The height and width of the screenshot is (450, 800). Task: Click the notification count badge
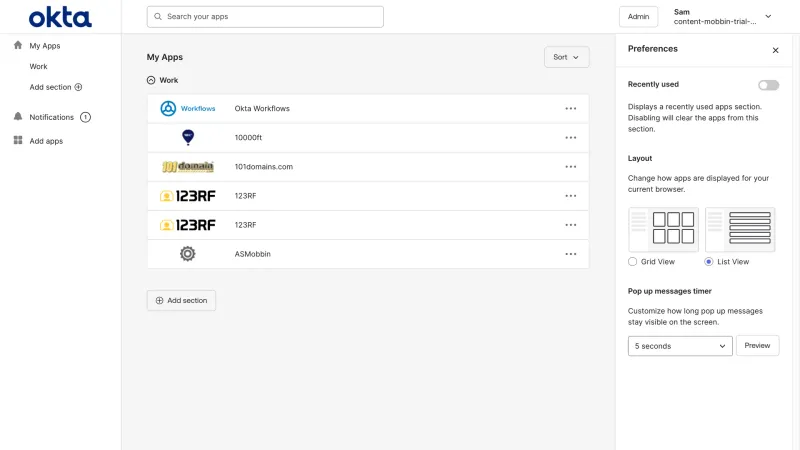tap(85, 117)
